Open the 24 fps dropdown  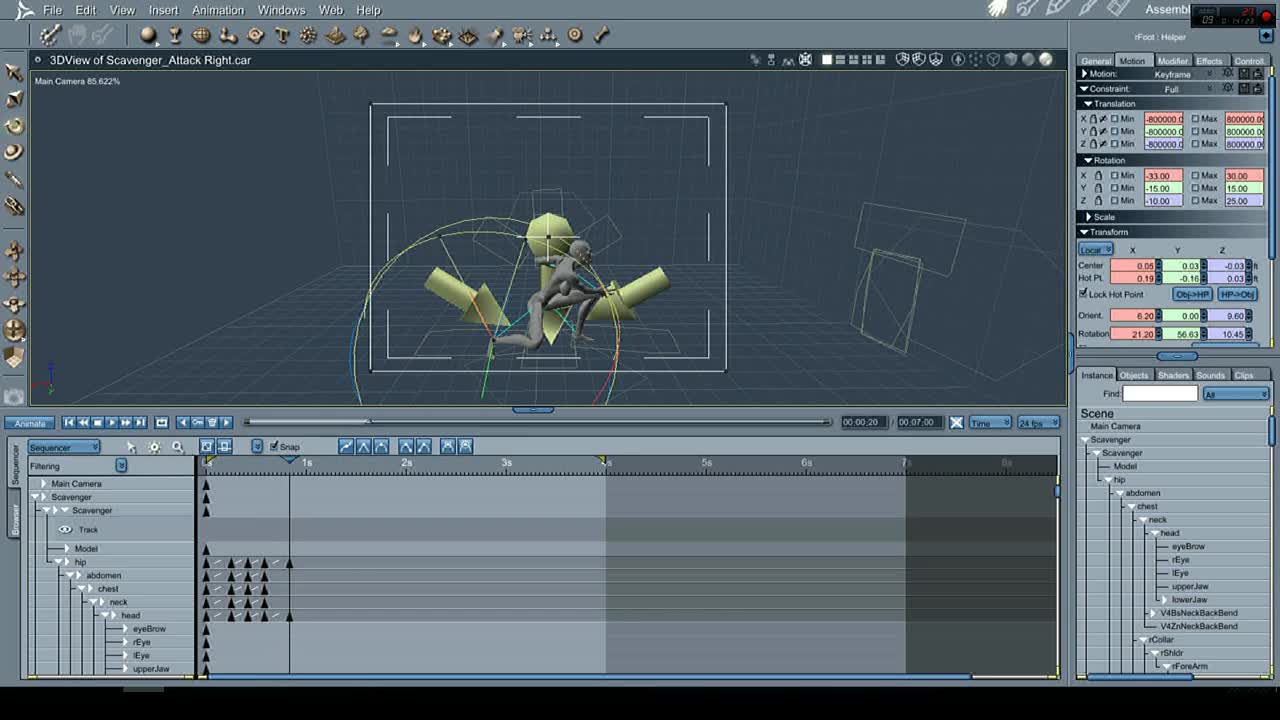tap(1038, 423)
